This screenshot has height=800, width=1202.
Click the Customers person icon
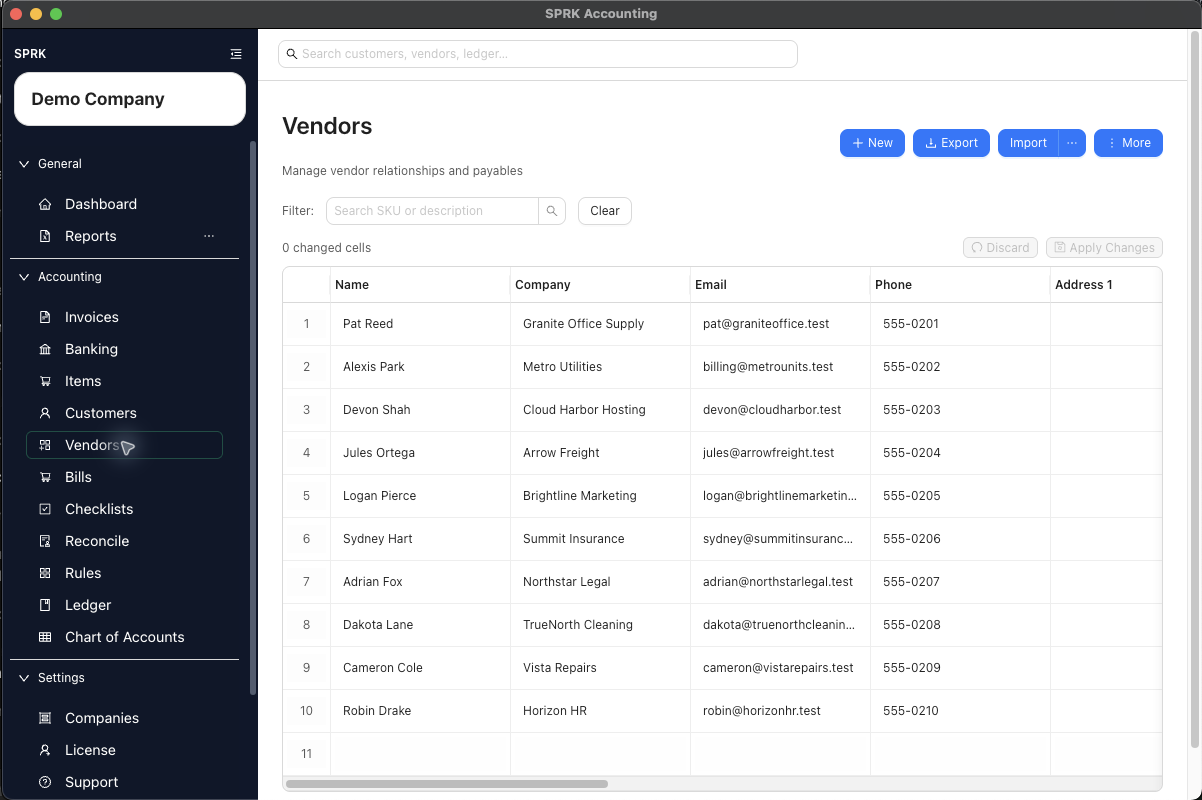point(44,413)
